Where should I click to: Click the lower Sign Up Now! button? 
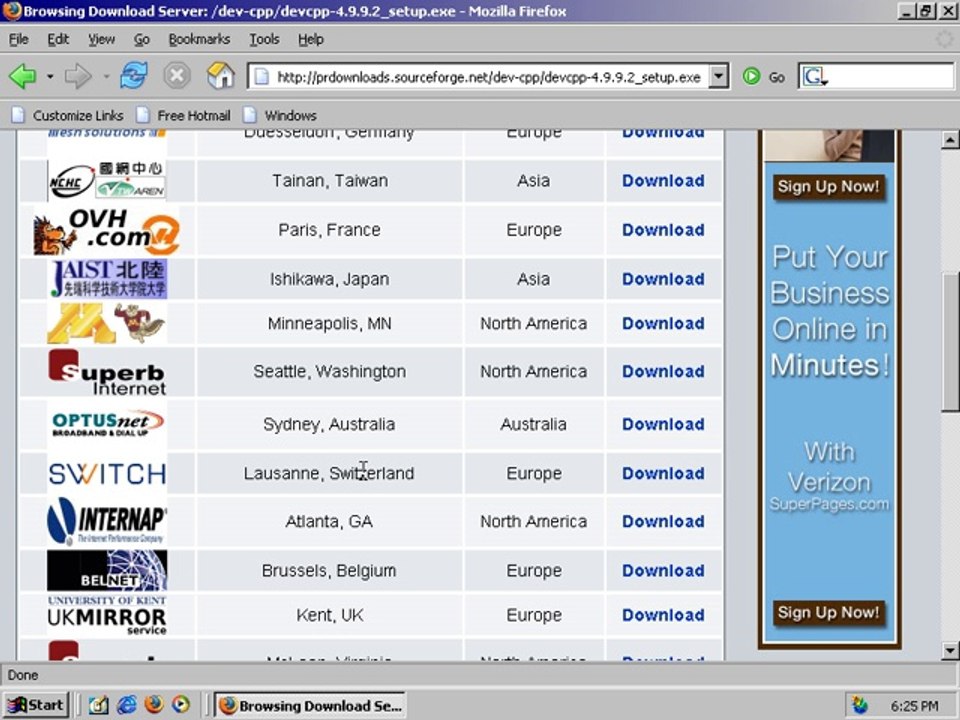pyautogui.click(x=828, y=612)
